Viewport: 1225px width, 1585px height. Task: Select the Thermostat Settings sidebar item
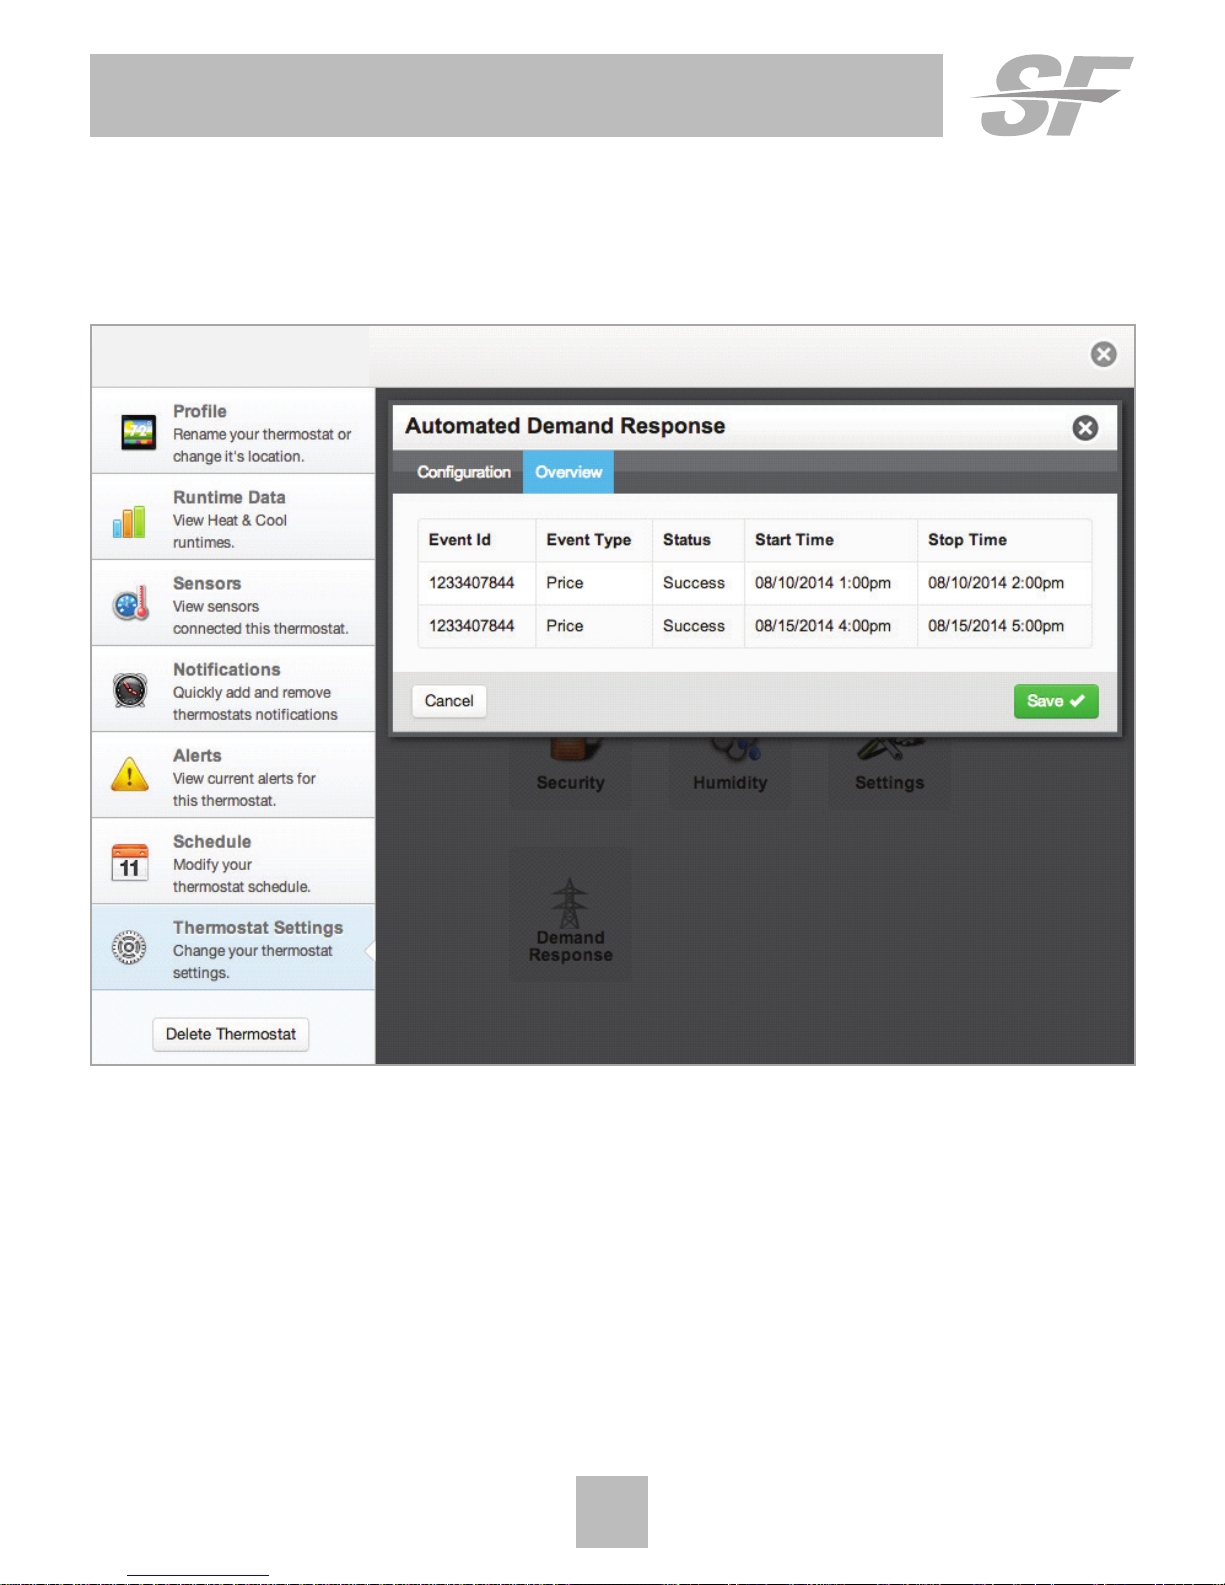[x=233, y=948]
